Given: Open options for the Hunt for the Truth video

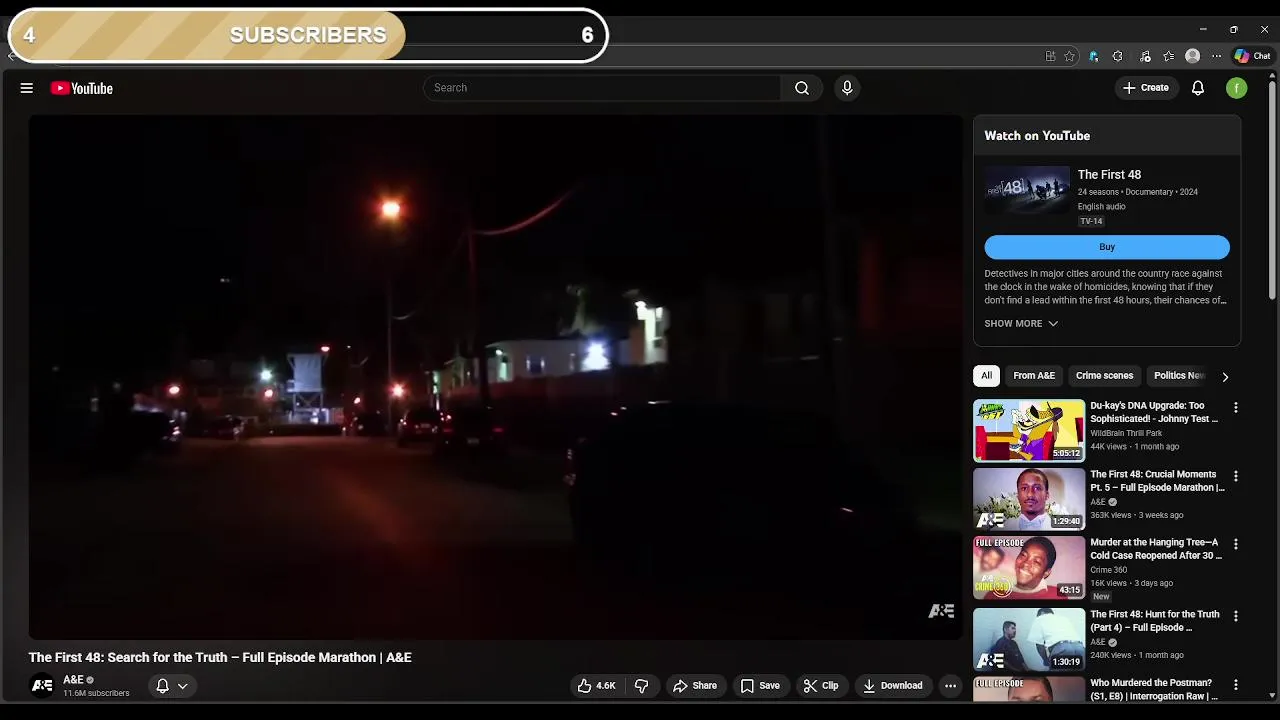Looking at the screenshot, I should pos(1236,617).
